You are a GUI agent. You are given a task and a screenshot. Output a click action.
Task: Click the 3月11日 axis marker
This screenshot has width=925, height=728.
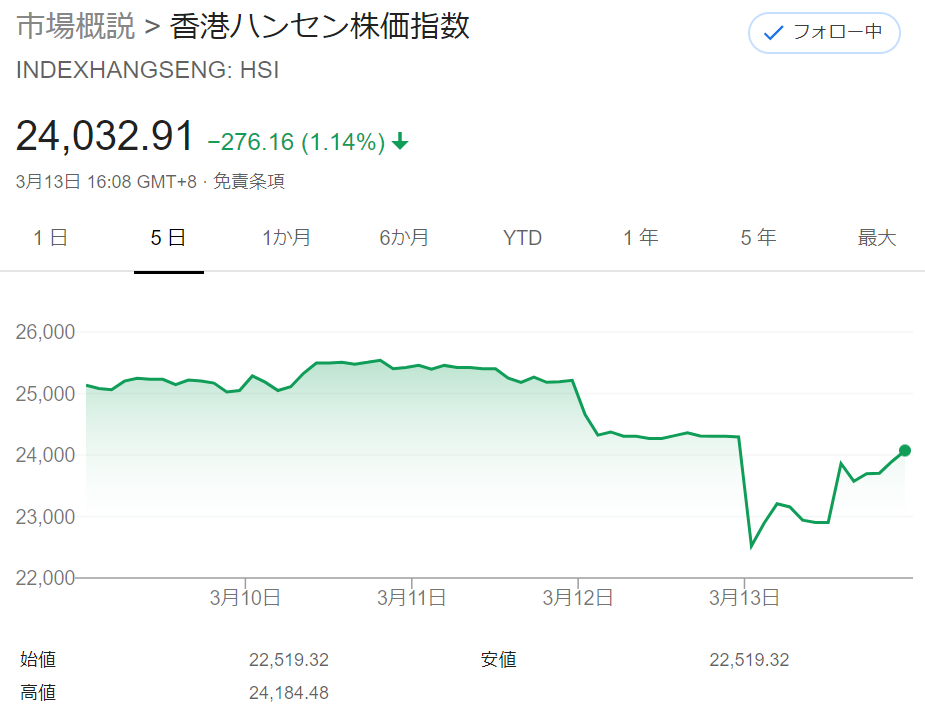coord(411,598)
